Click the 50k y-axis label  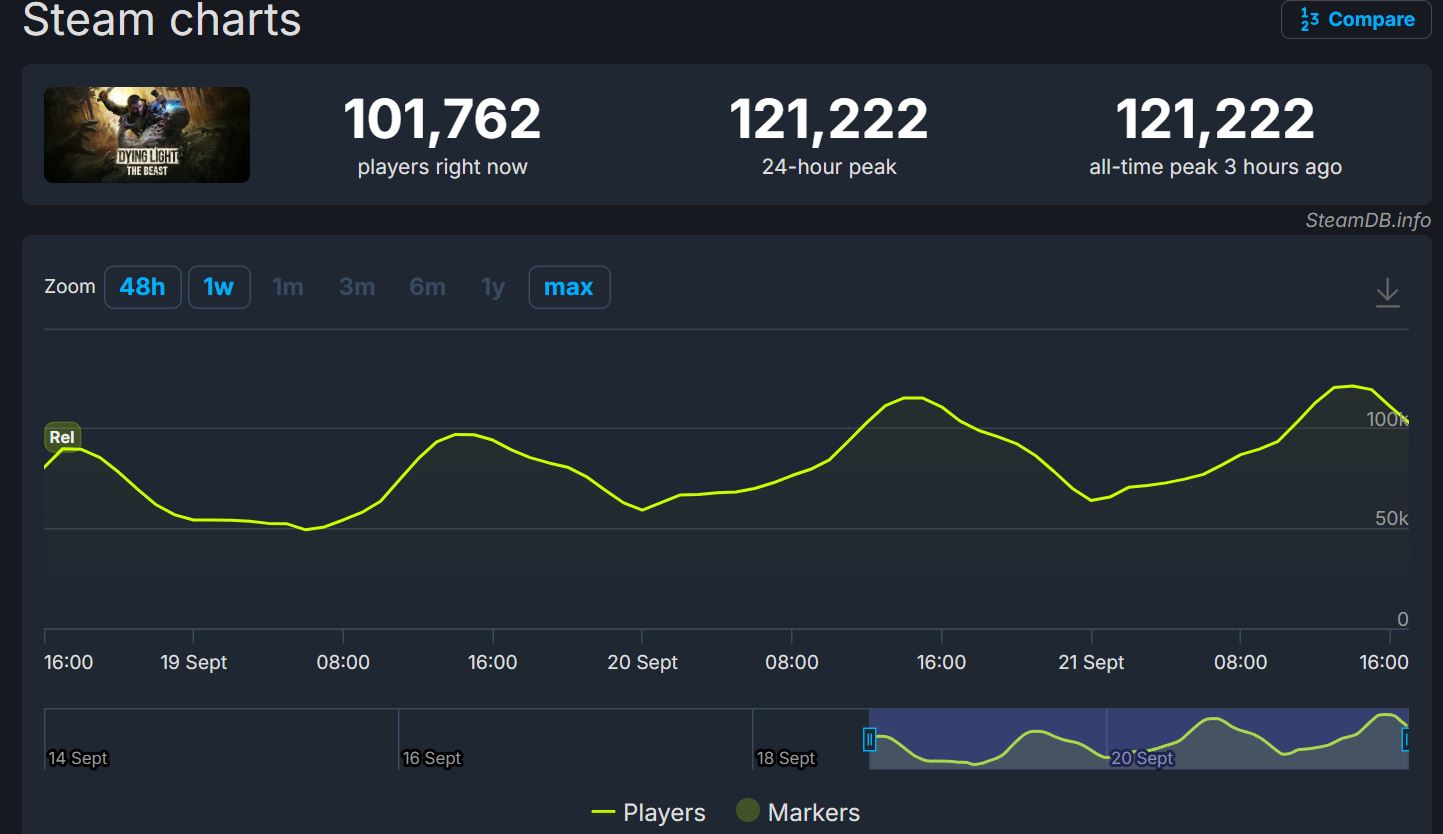pos(1391,518)
